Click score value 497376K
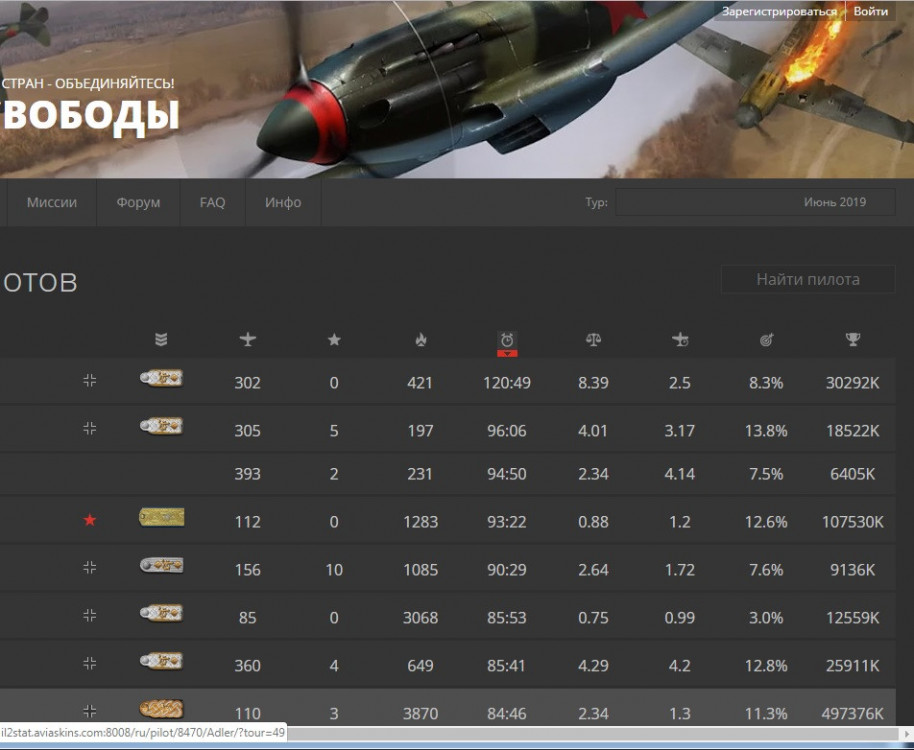Image resolution: width=914 pixels, height=750 pixels. [x=852, y=713]
